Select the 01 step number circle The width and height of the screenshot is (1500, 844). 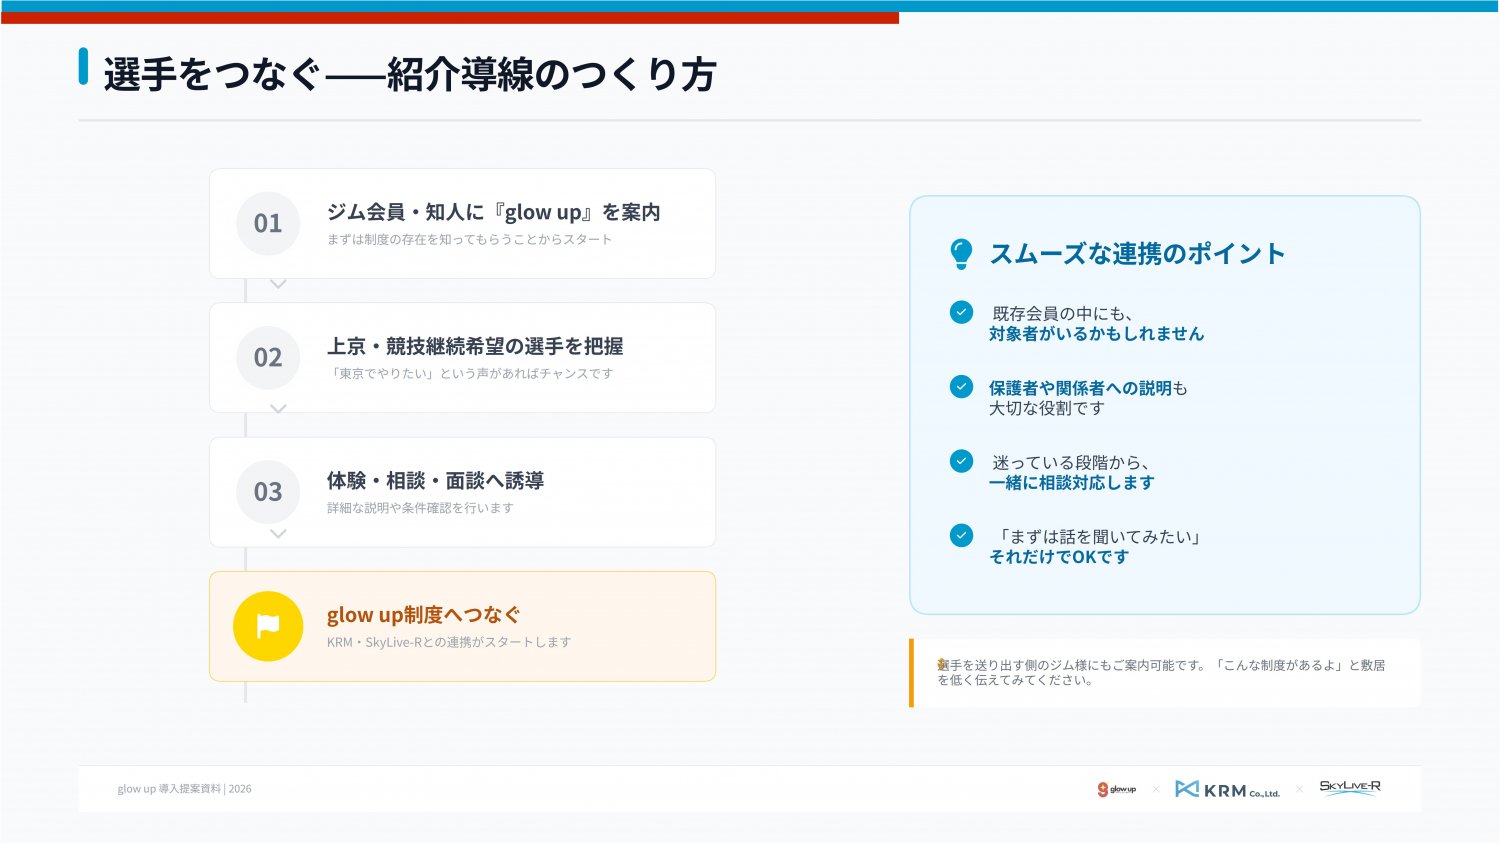[268, 223]
